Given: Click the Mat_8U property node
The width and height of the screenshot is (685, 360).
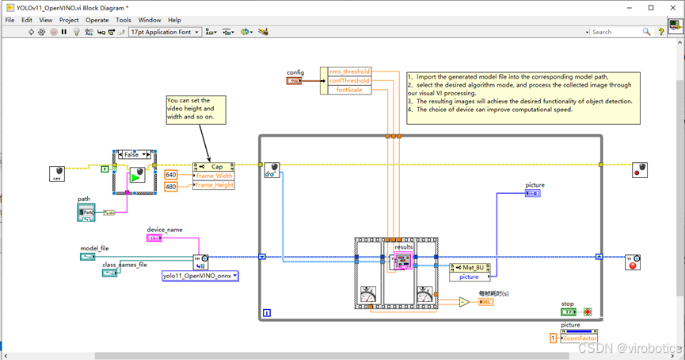Looking at the screenshot, I should click(x=470, y=267).
